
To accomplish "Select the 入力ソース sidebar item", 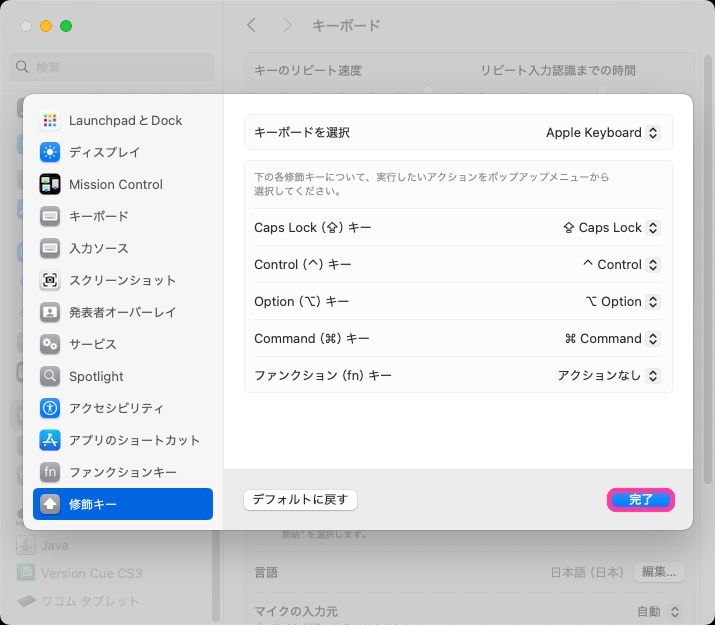I will tap(98, 249).
